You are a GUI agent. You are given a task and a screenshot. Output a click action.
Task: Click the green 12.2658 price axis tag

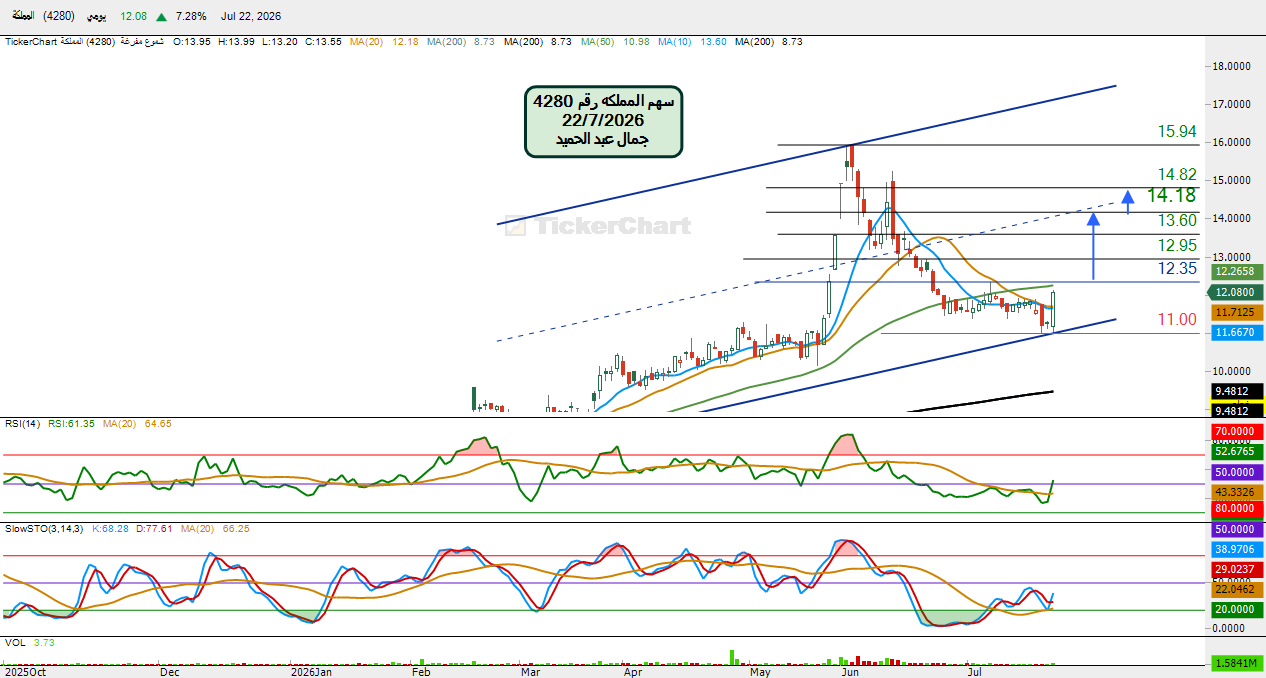pyautogui.click(x=1237, y=272)
